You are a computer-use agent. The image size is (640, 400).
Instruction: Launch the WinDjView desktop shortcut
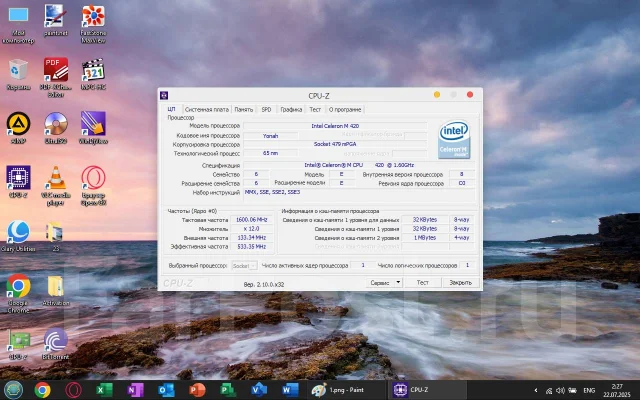(x=93, y=128)
